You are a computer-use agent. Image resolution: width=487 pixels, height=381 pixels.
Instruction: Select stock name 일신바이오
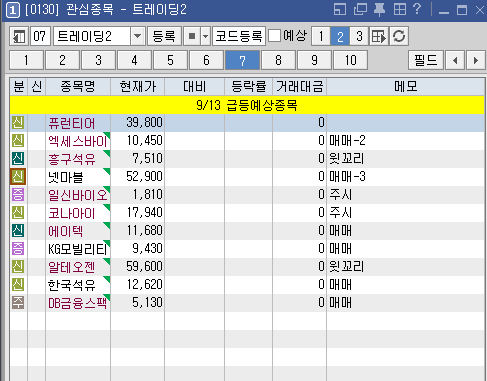click(x=78, y=195)
